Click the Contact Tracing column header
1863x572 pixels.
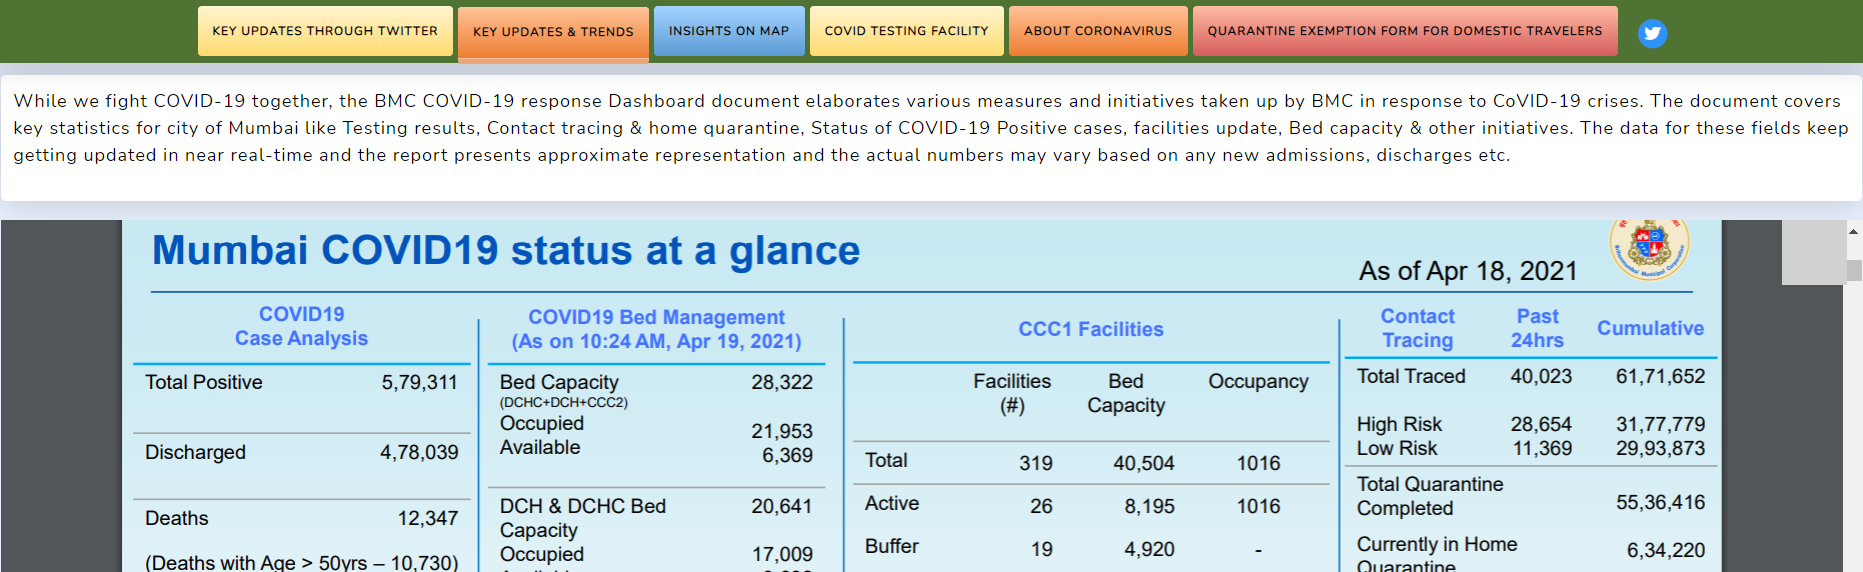[x=1418, y=328]
